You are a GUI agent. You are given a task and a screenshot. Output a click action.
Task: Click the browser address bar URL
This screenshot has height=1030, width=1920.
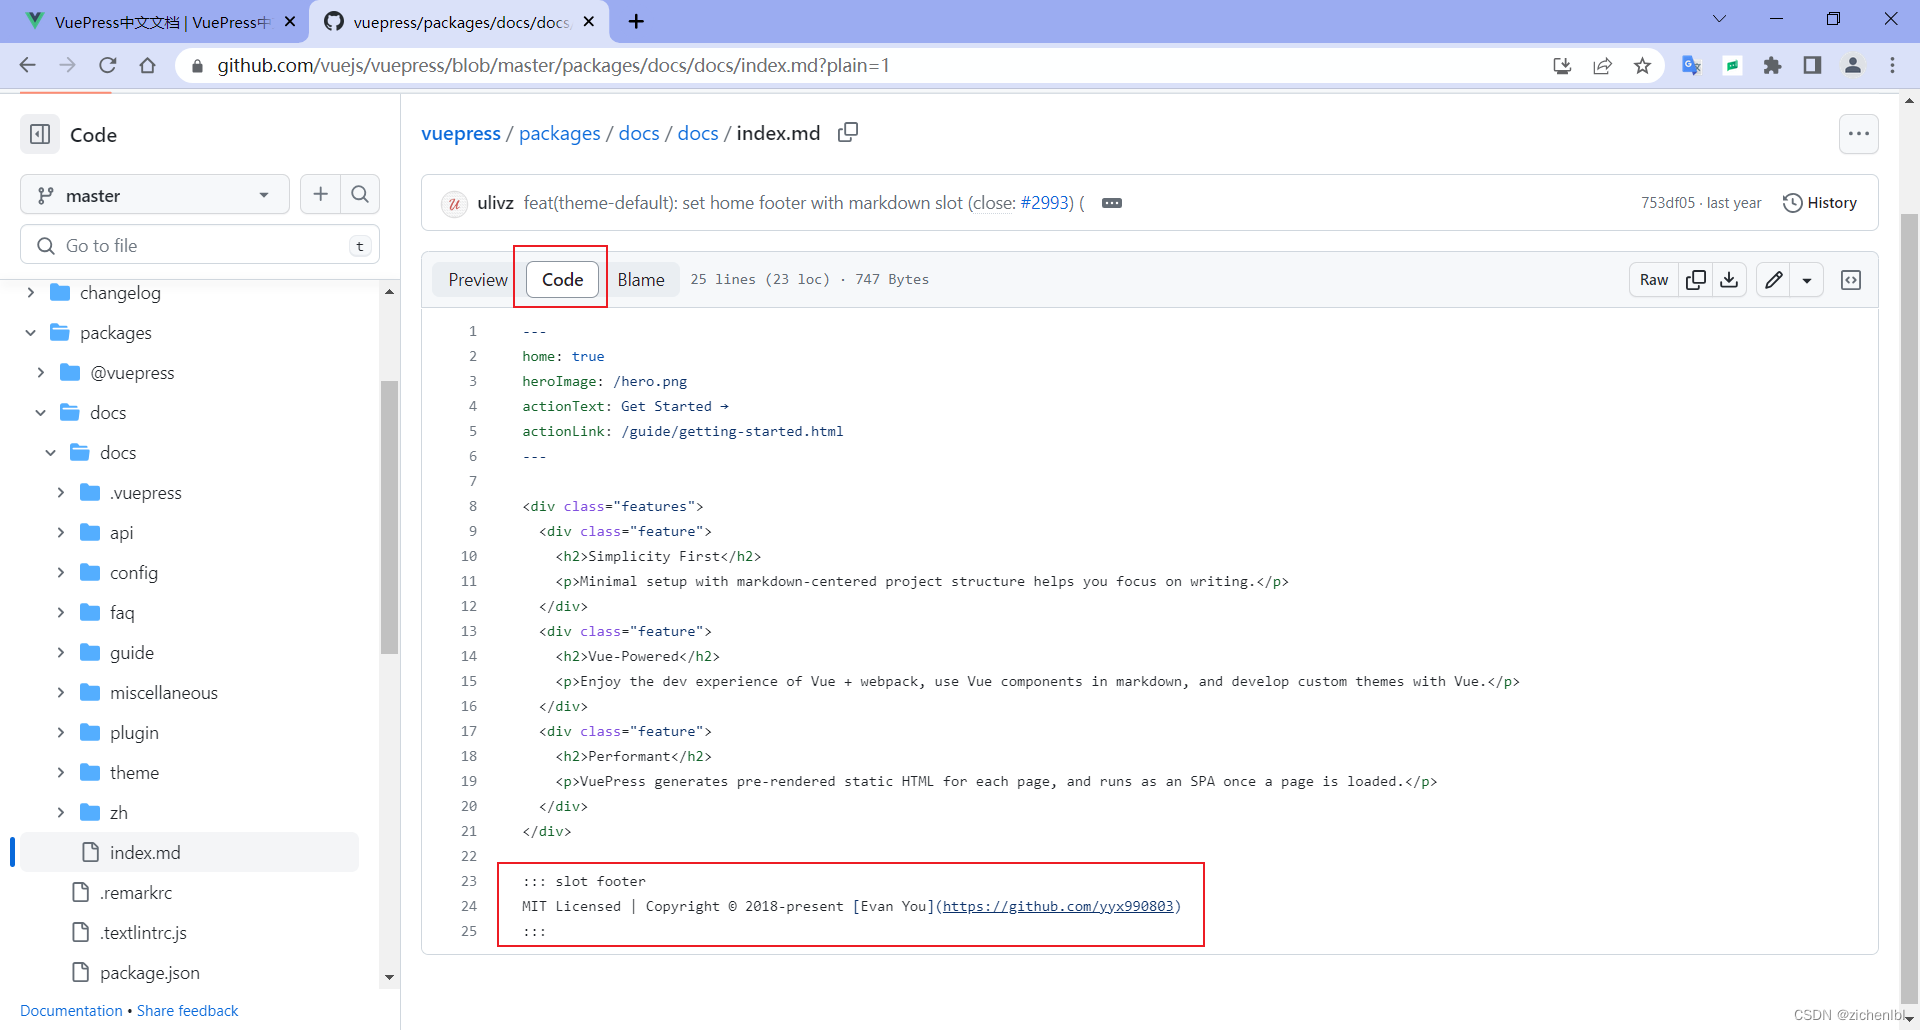(x=553, y=65)
